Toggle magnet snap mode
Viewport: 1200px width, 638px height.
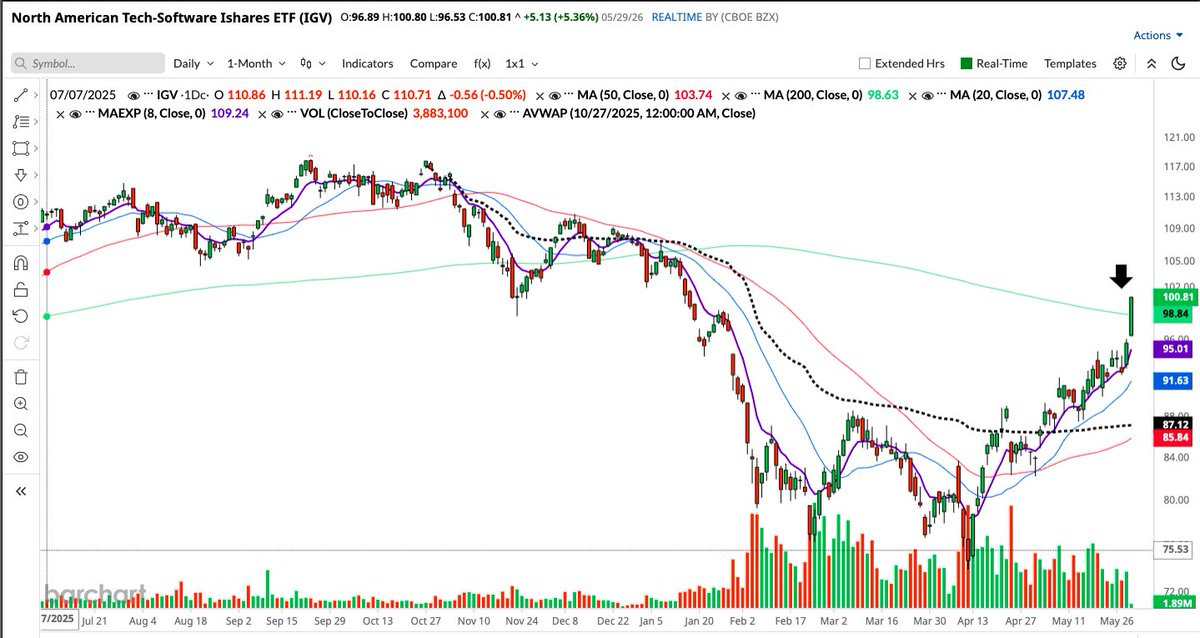click(21, 264)
